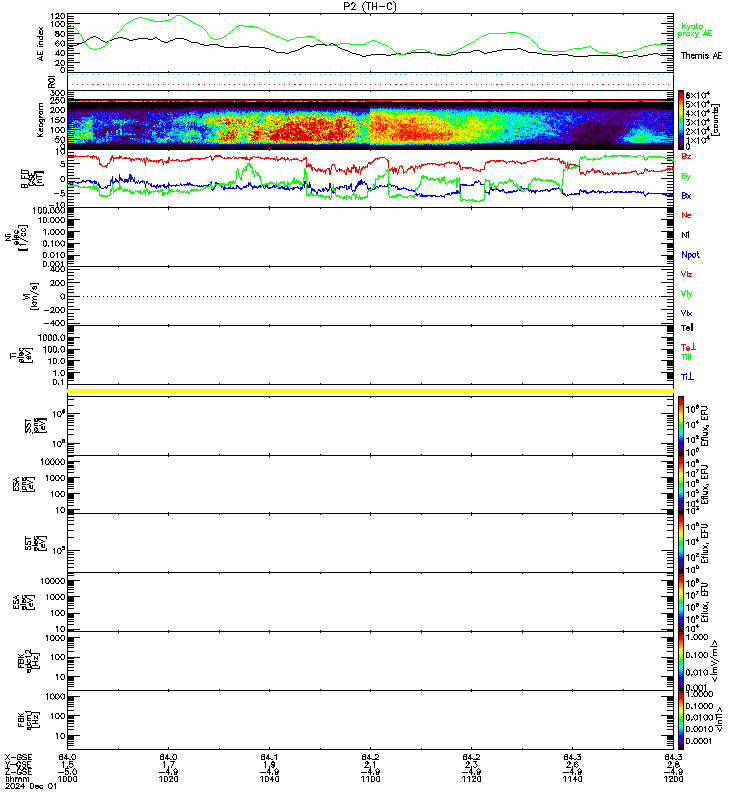This screenshot has height=800, width=750.
Task: Click the 1020 time tick label
Action: coord(168,779)
